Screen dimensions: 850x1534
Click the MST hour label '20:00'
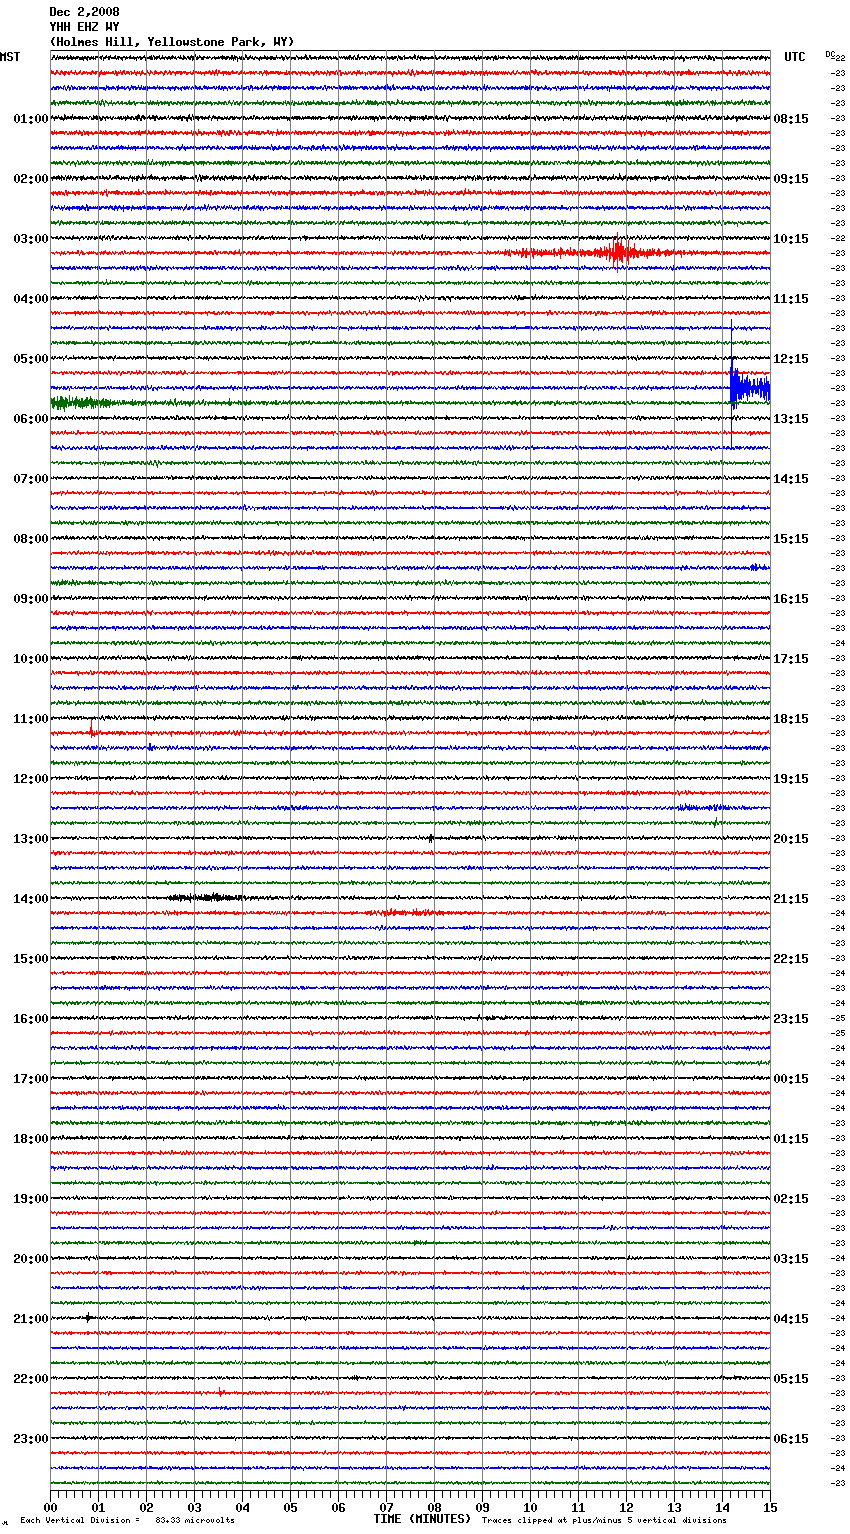tap(31, 1259)
